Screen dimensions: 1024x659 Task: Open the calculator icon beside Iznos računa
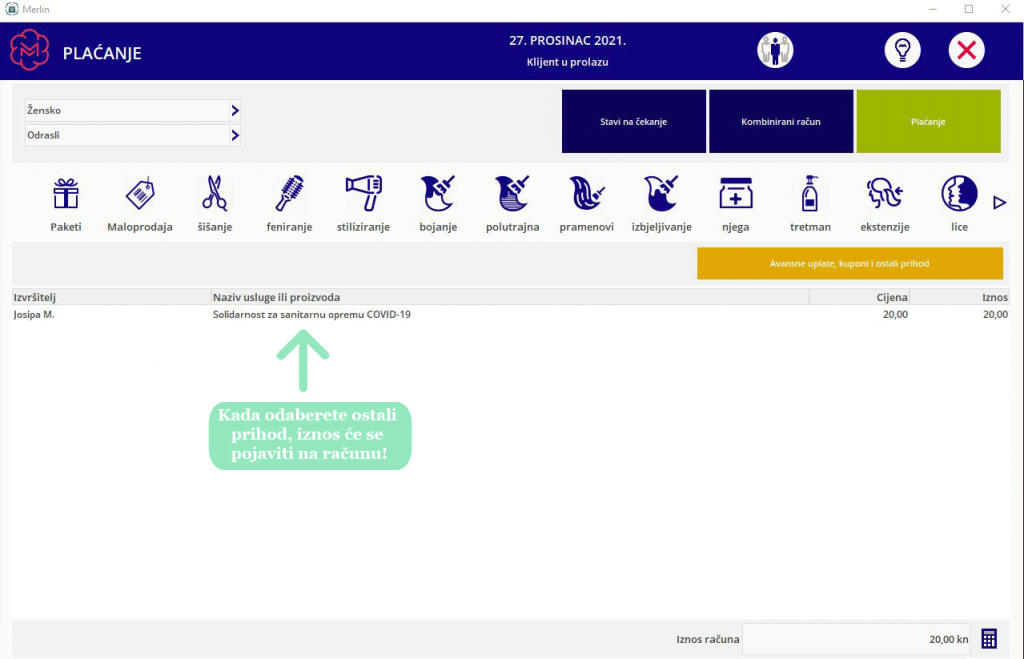(989, 639)
